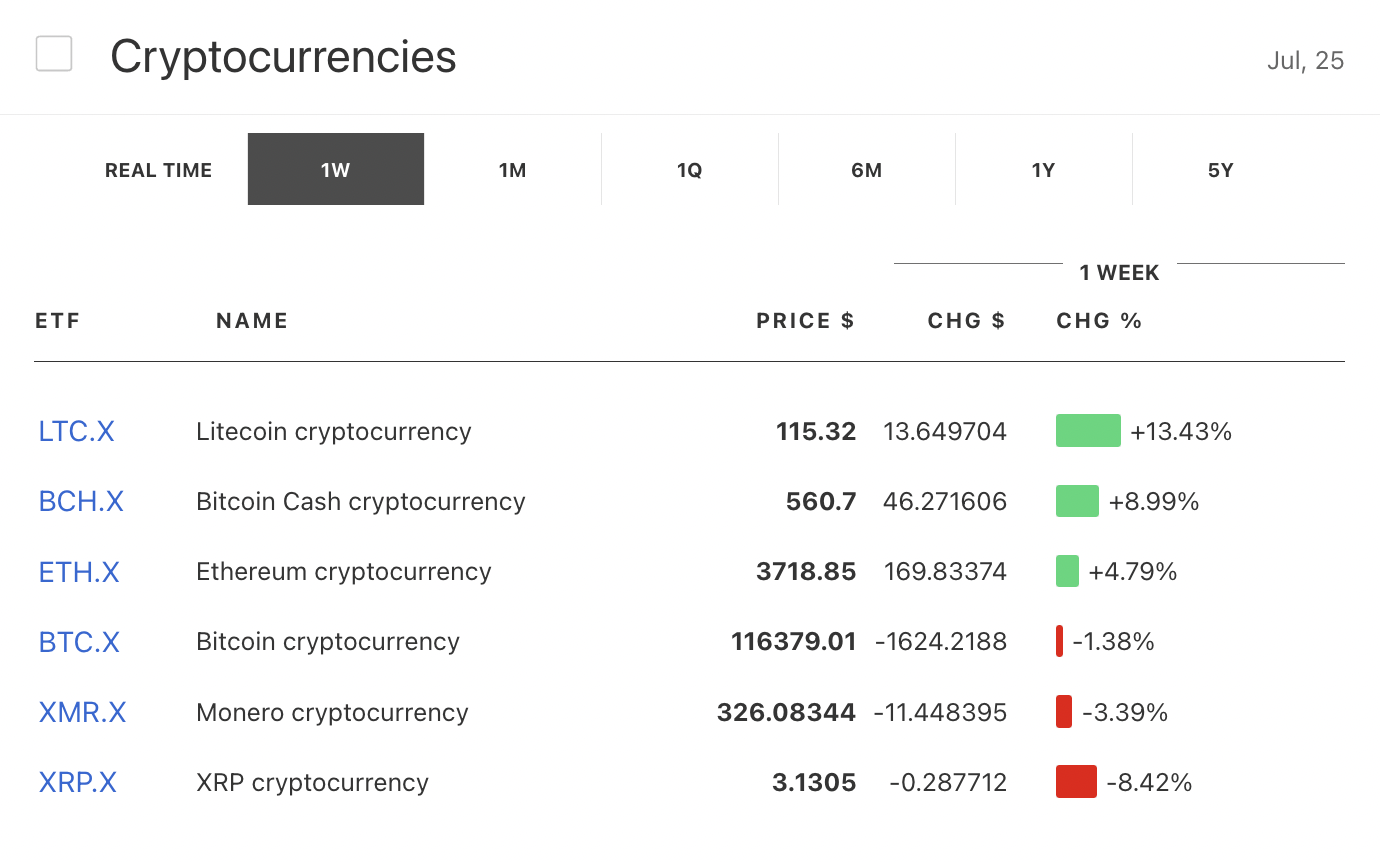Screen dimensions: 1380x862
Task: Open the BTC.X ticker link
Action: coord(79,642)
